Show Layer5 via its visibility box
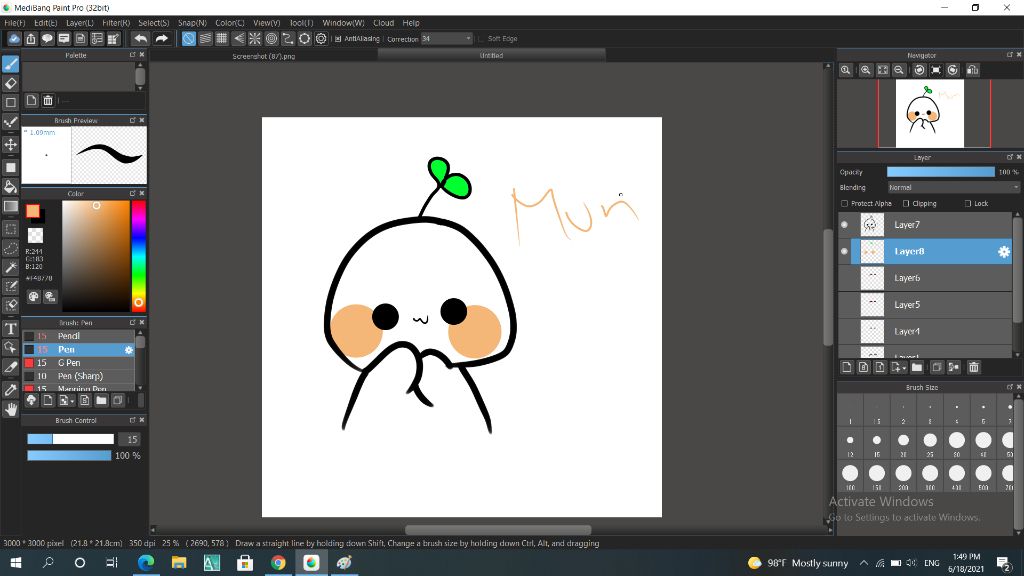 (844, 305)
